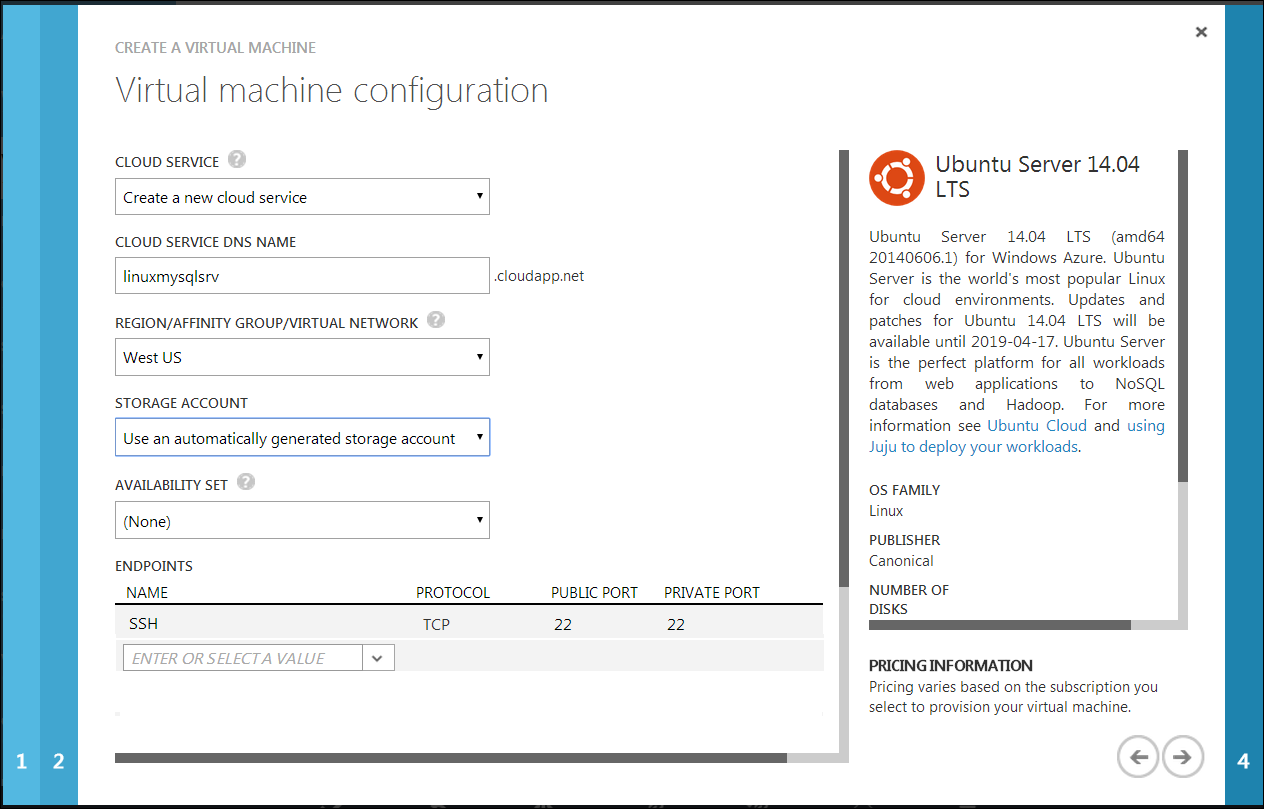This screenshot has height=809, width=1264.
Task: Click the Linux OS family value
Action: (x=886, y=511)
